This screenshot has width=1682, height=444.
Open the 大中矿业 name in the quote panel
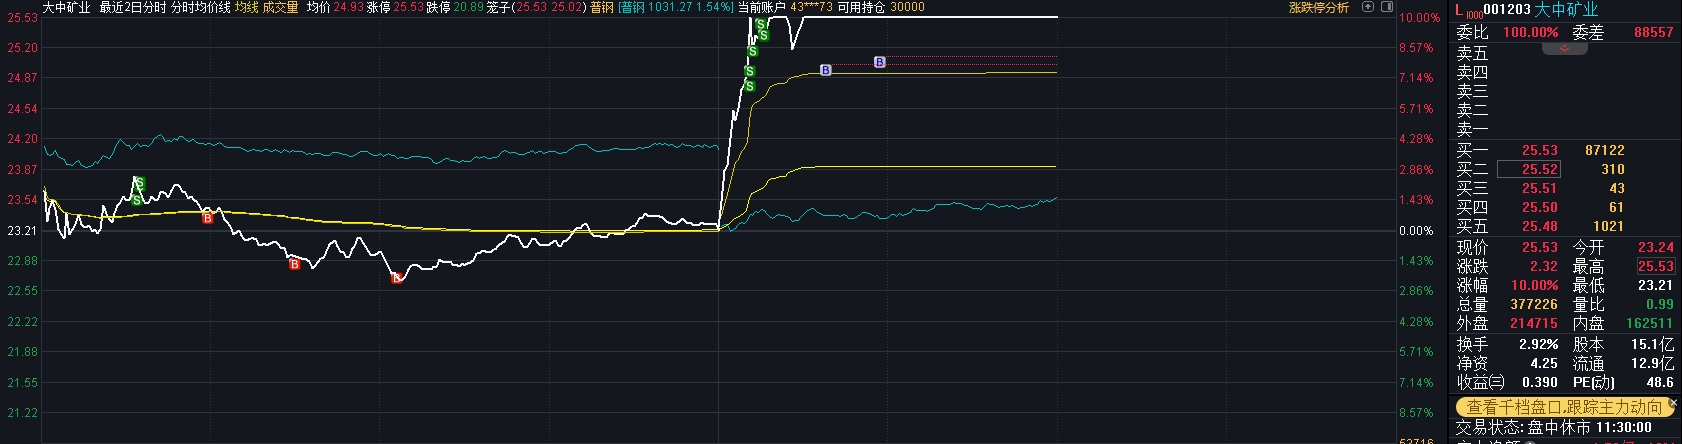click(x=1566, y=10)
